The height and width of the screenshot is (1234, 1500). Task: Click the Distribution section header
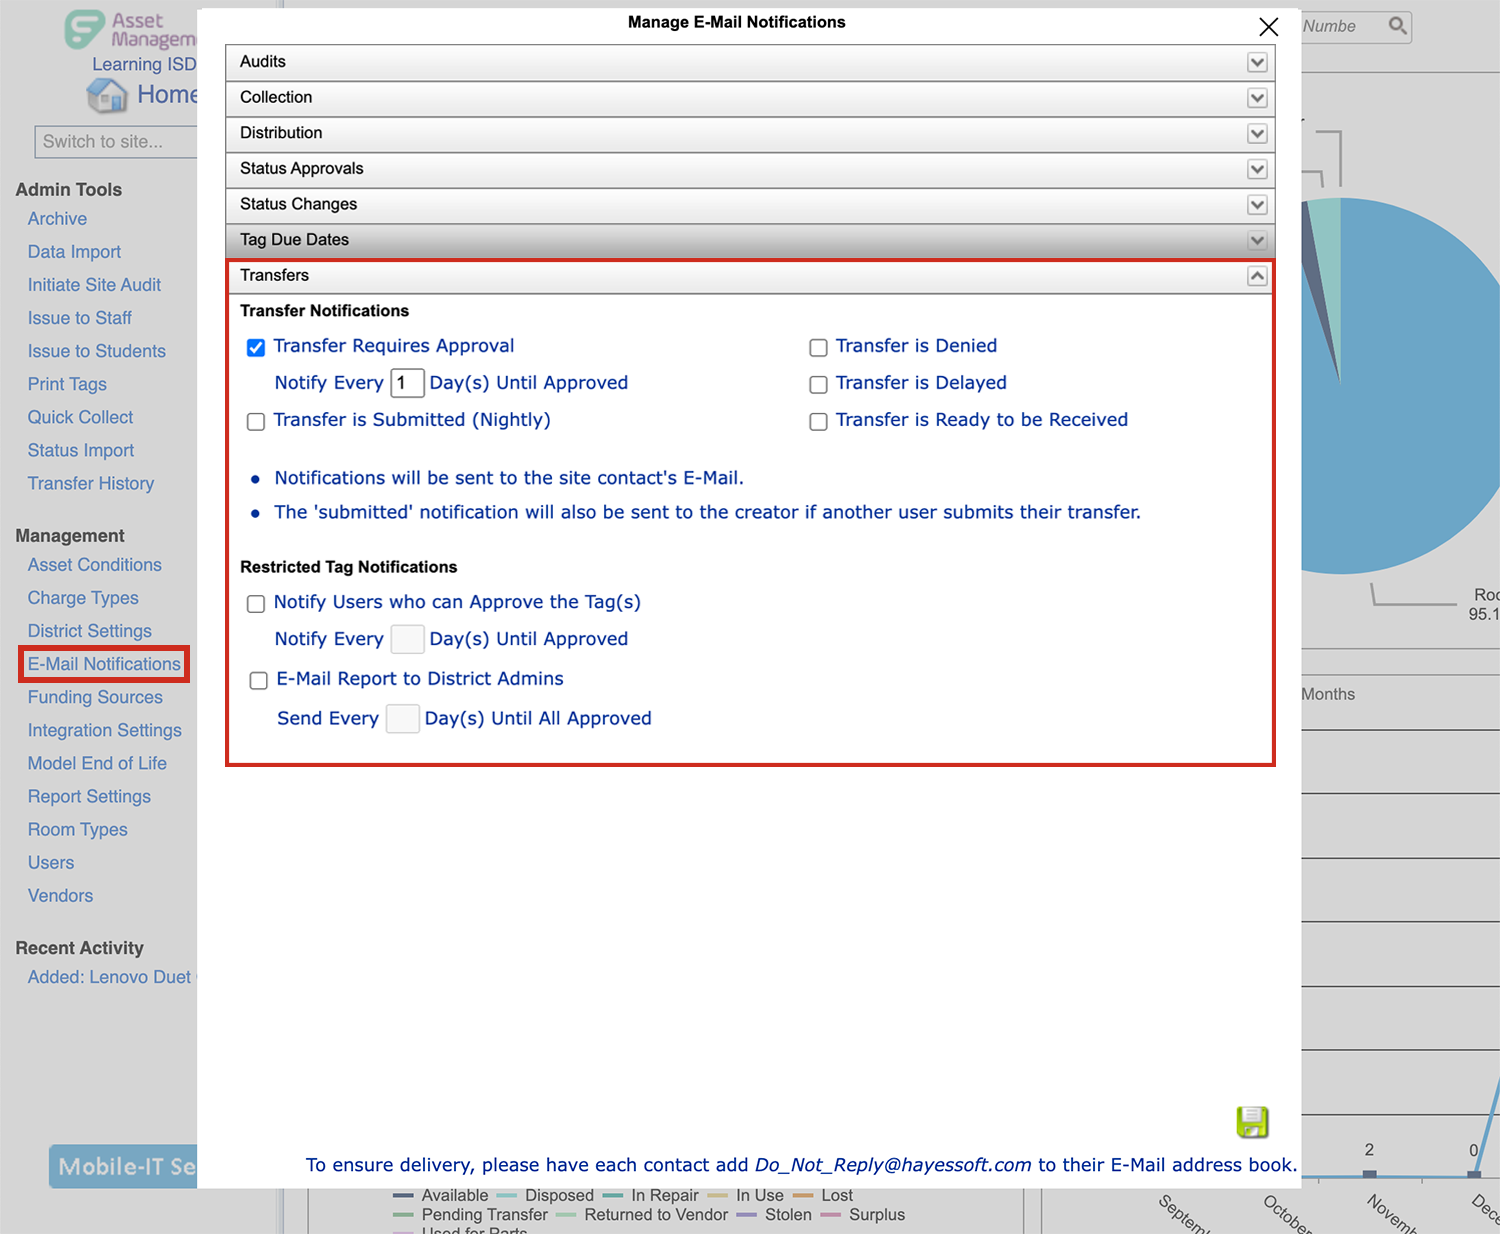coord(750,134)
